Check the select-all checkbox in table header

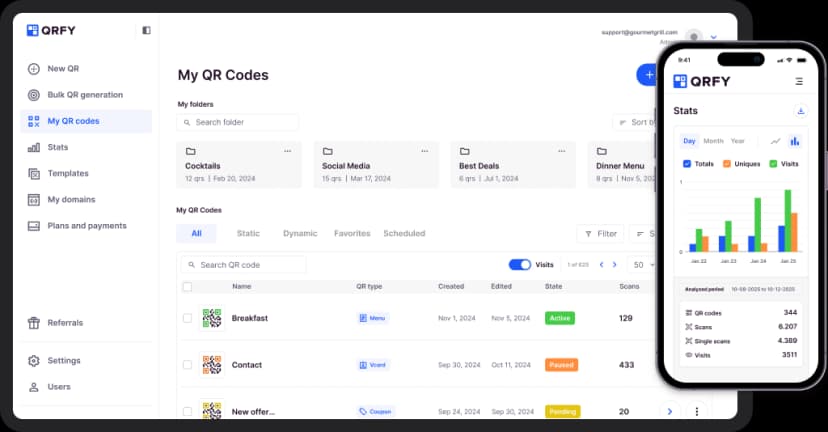(x=187, y=287)
